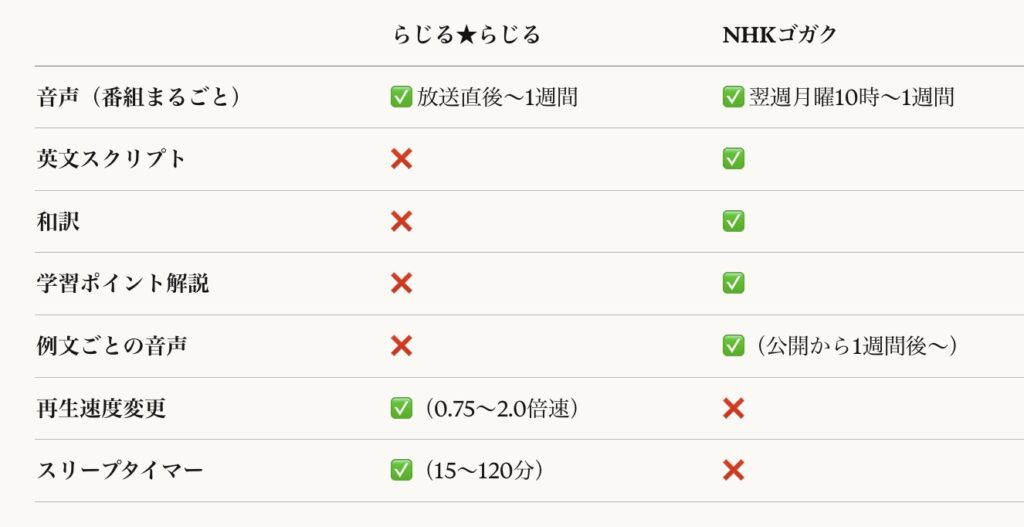Click the 再生速度変更 row label

pyautogui.click(x=100, y=408)
